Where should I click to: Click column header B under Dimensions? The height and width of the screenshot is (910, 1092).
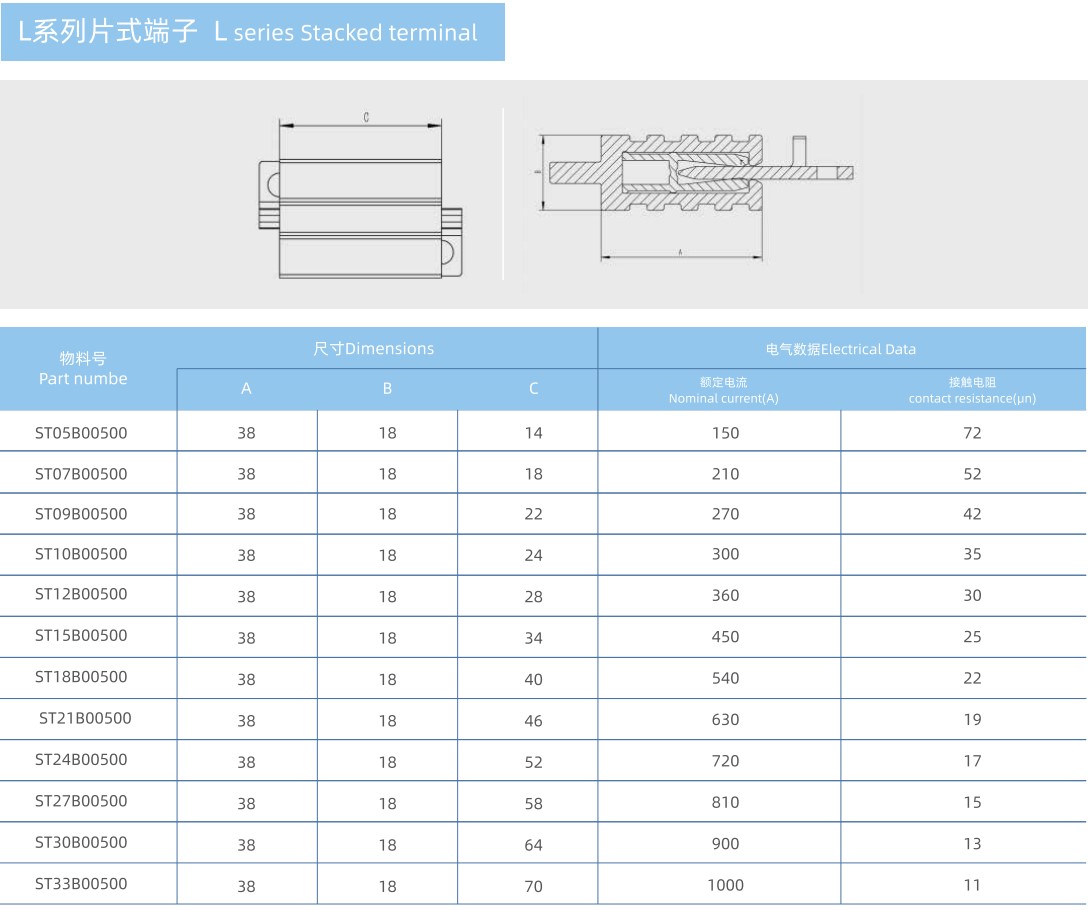click(x=387, y=389)
